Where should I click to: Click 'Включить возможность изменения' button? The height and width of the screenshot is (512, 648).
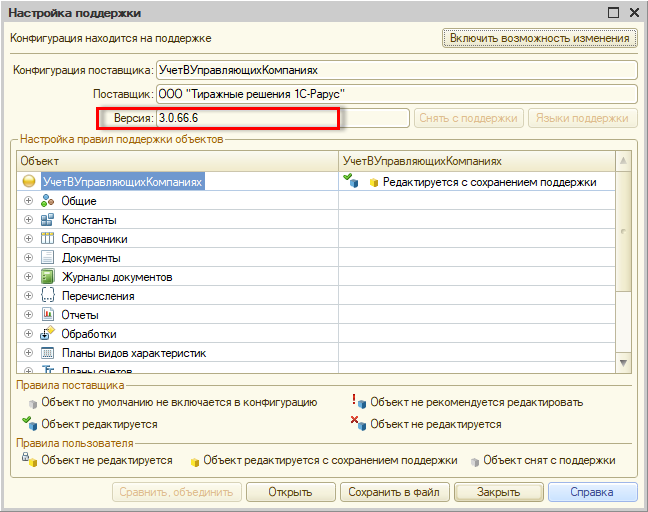539,38
